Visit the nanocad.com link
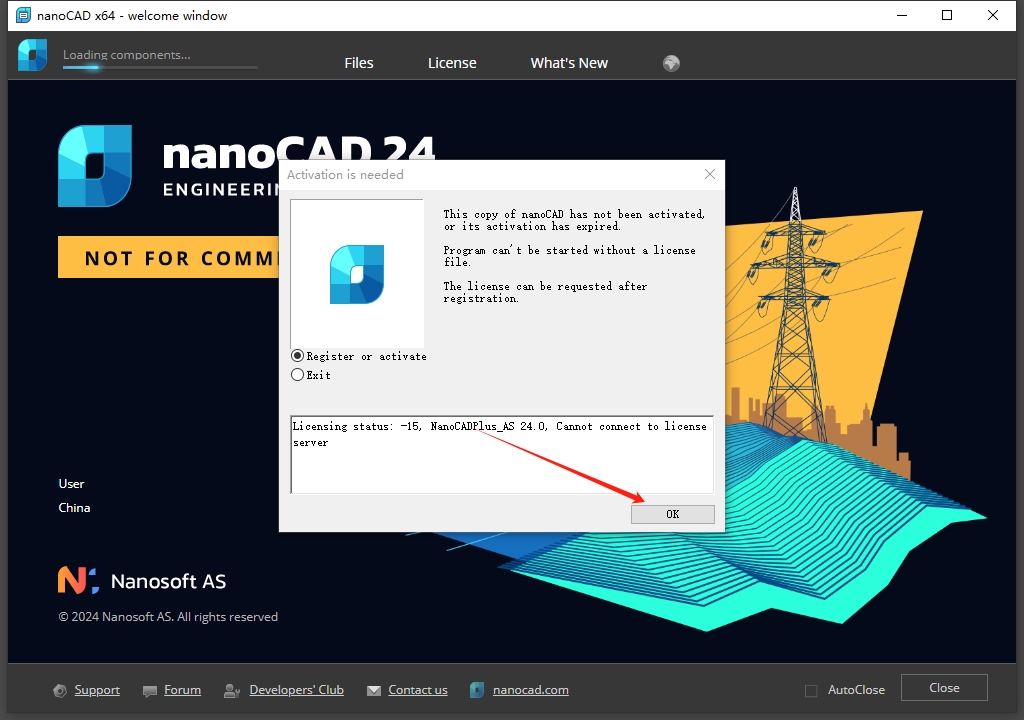Image resolution: width=1024 pixels, height=720 pixels. [x=531, y=690]
